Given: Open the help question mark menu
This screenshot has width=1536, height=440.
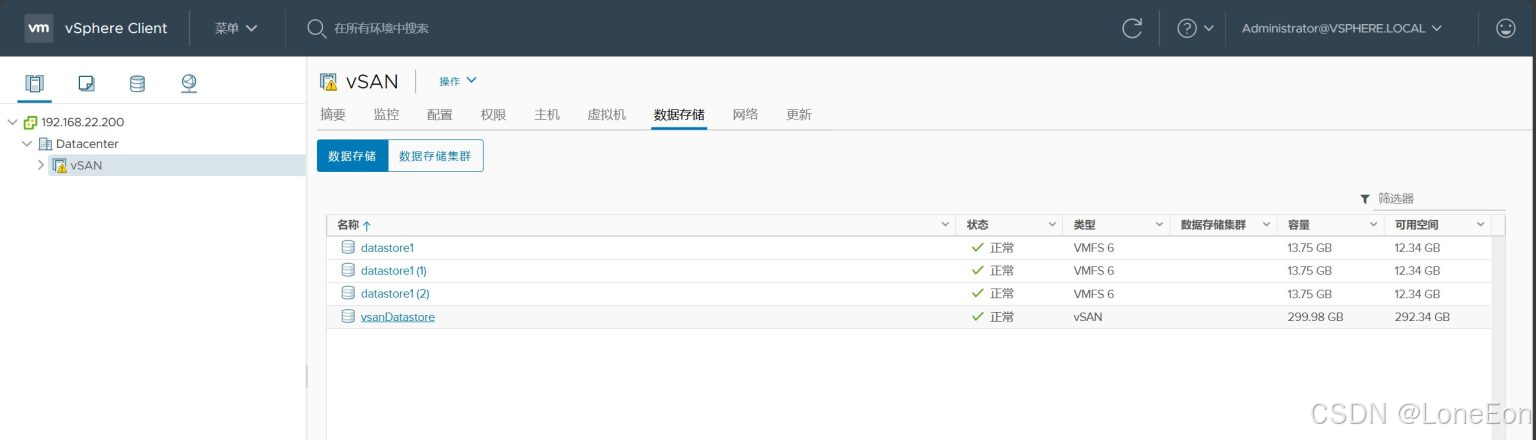Looking at the screenshot, I should point(1195,28).
